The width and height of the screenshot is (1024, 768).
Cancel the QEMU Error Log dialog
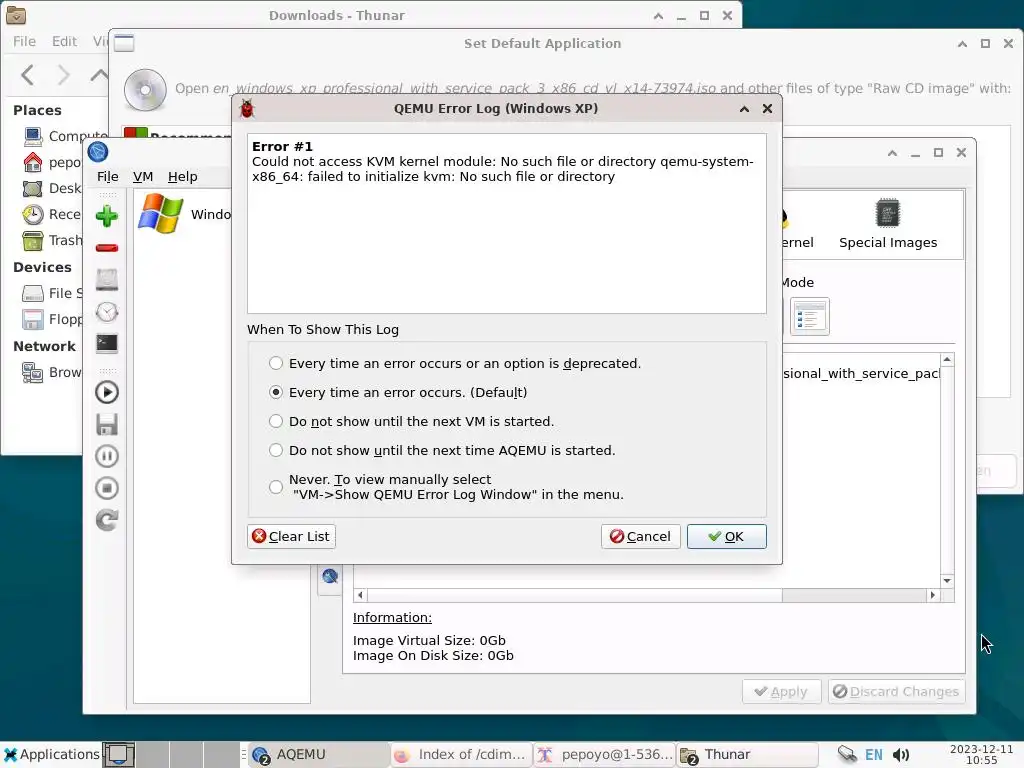pyautogui.click(x=641, y=536)
